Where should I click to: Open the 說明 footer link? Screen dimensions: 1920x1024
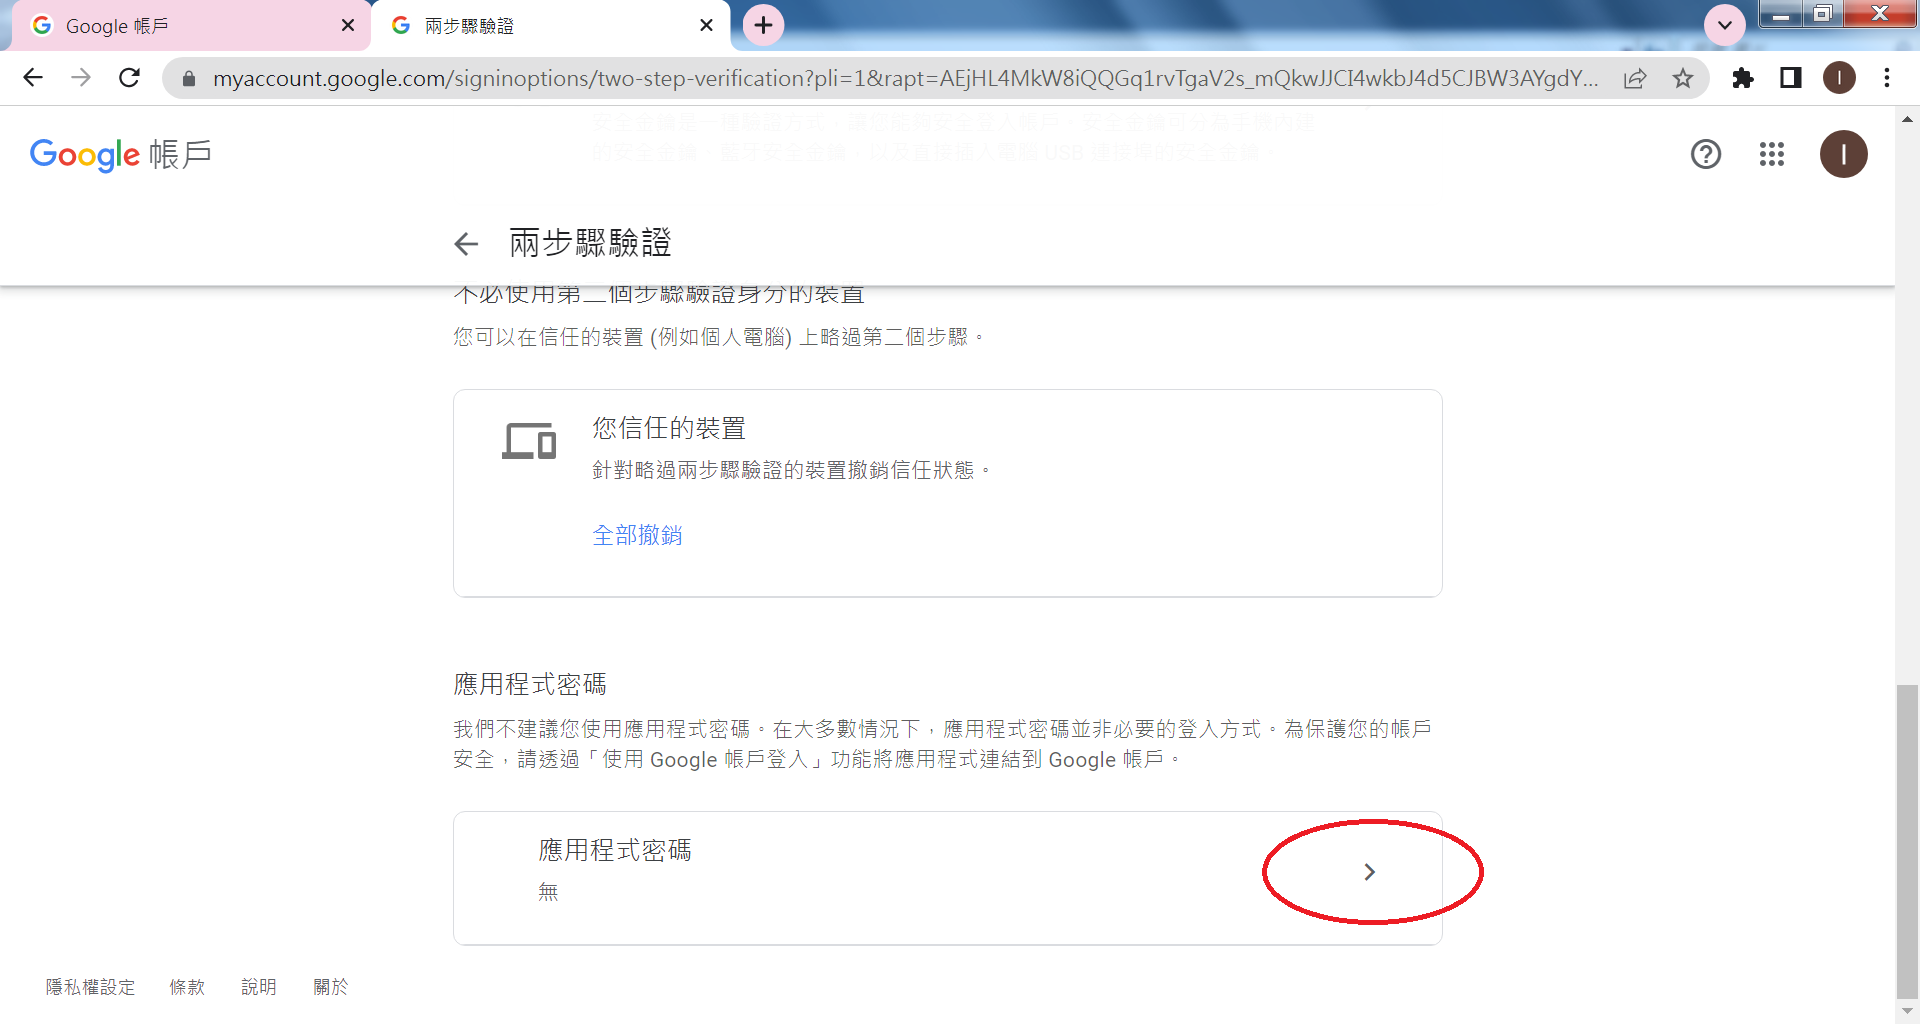point(259,987)
